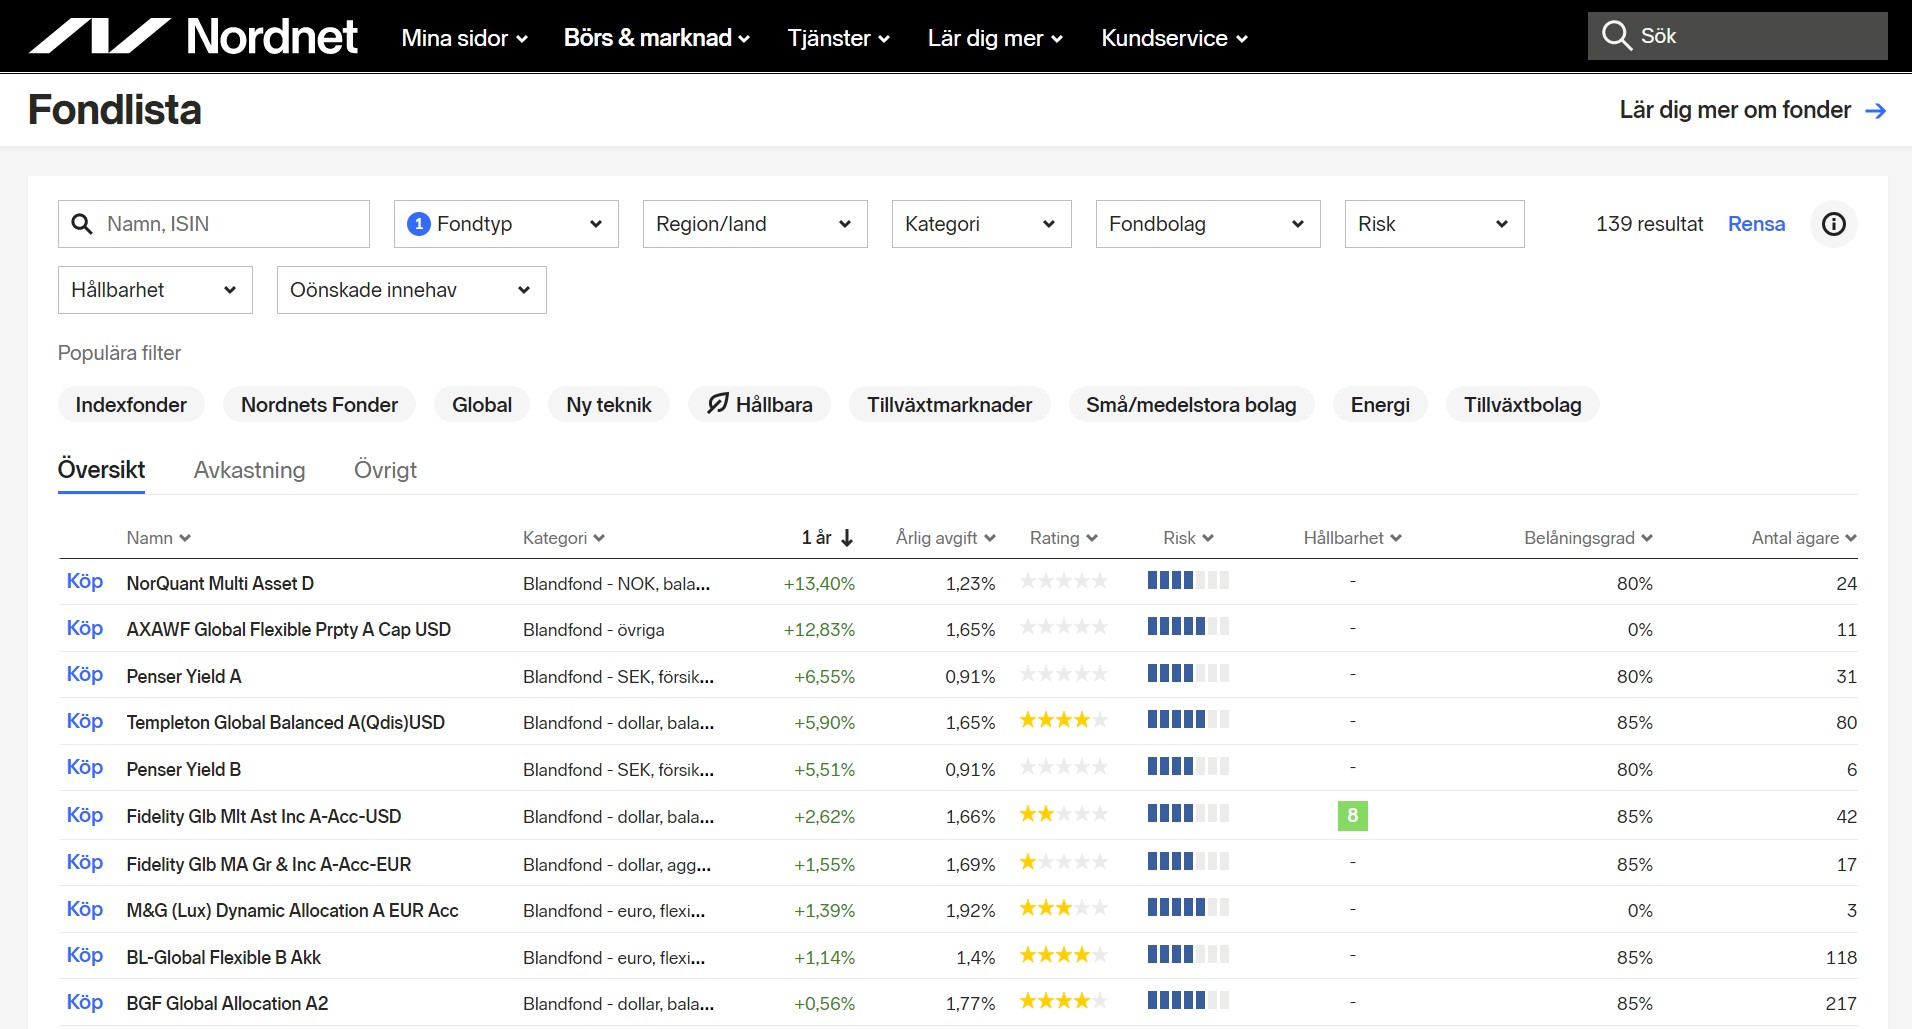Screen dimensions: 1912x1029
Task: Click the arrow next to Lär dig mer om fonder
Action: coord(1876,110)
